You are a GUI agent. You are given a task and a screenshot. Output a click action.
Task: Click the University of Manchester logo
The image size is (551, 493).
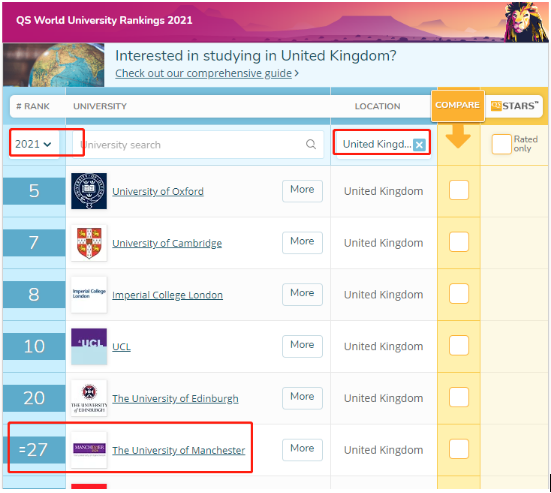click(89, 450)
